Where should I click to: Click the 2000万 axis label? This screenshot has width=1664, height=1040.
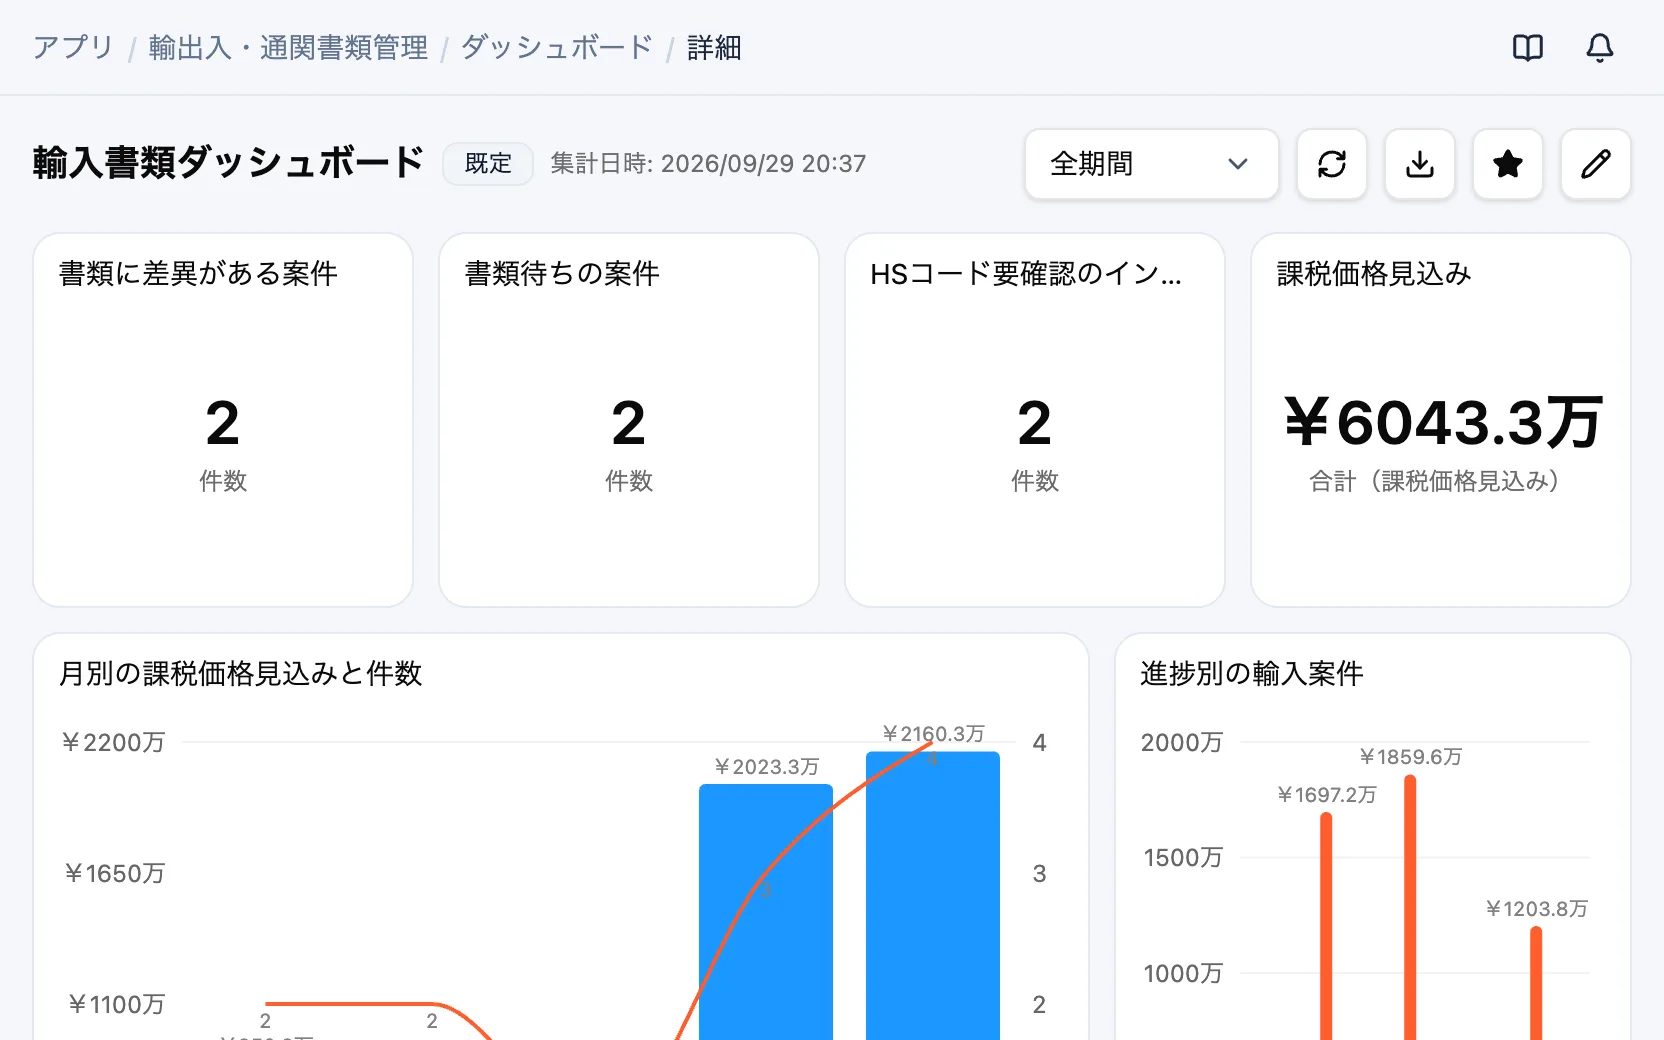coord(1182,742)
